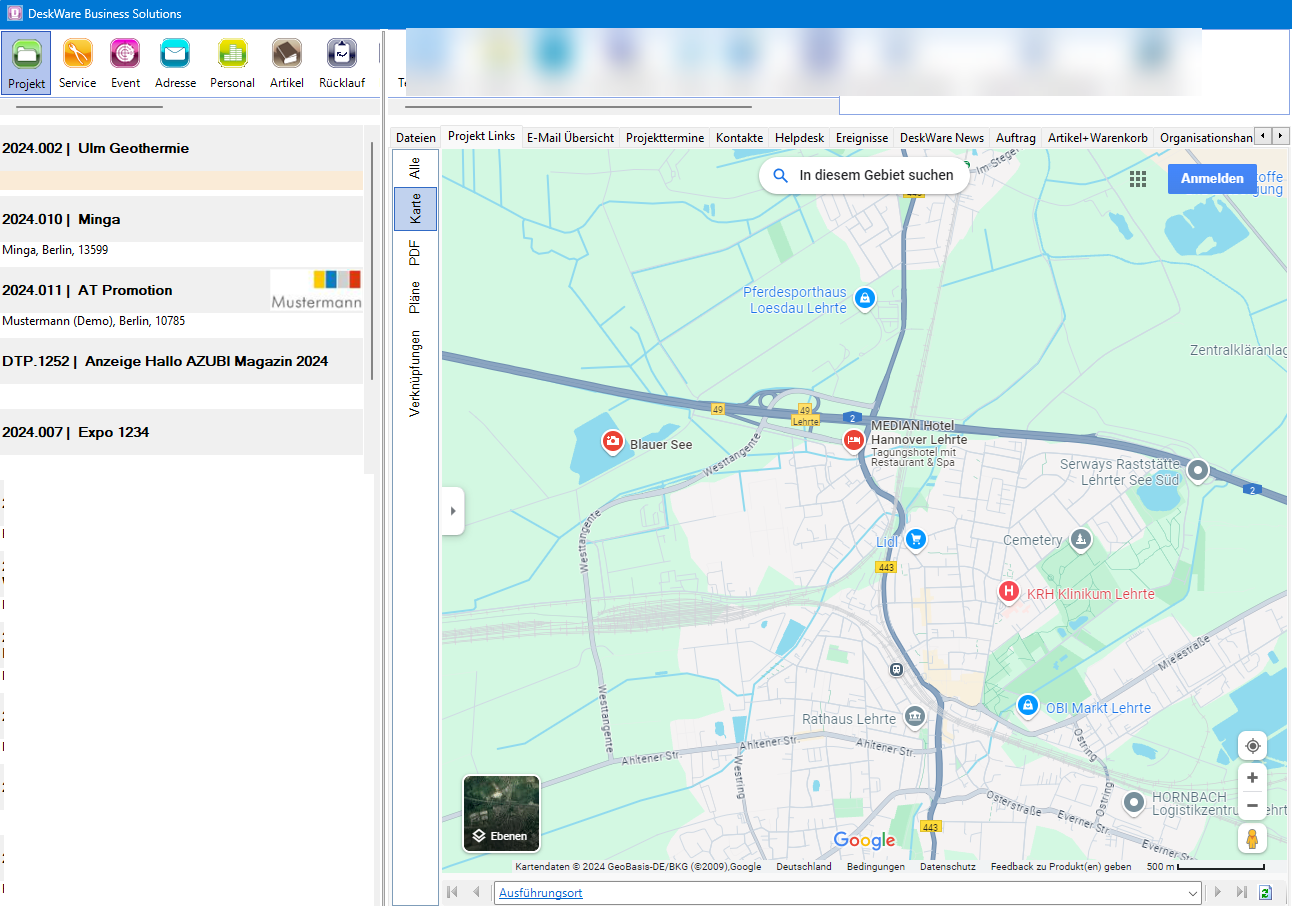
Task: Click the search magnifier icon on map
Action: [781, 175]
